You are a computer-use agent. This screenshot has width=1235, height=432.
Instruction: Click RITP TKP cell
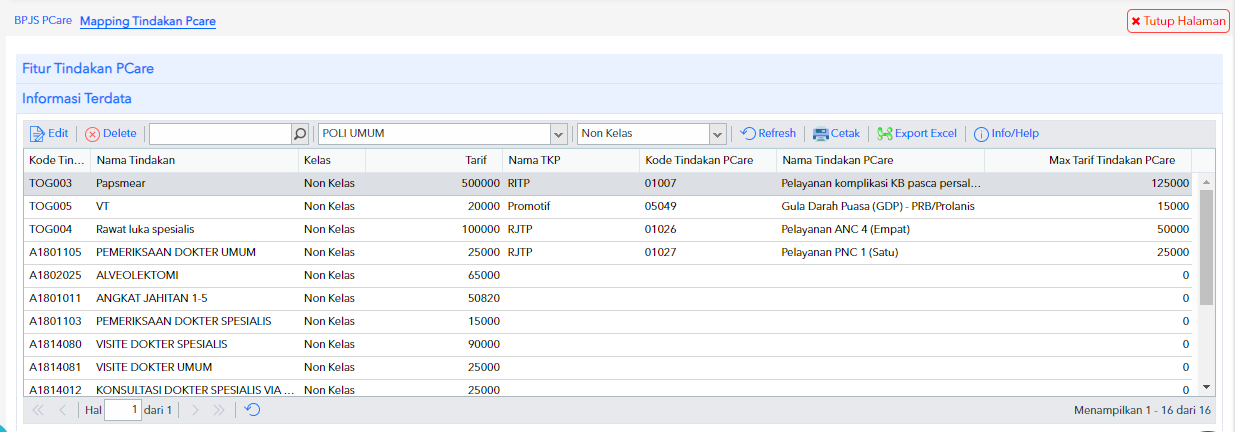point(570,184)
